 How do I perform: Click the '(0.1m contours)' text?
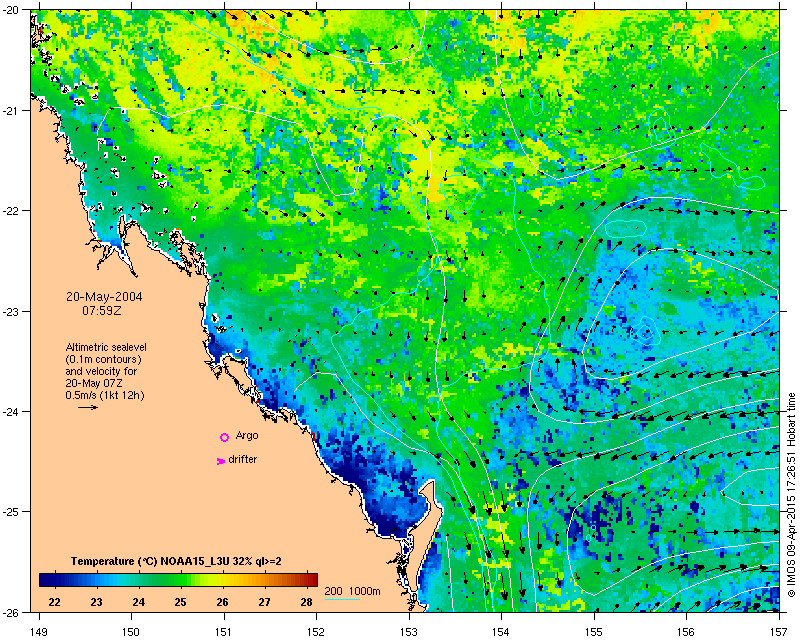103,359
